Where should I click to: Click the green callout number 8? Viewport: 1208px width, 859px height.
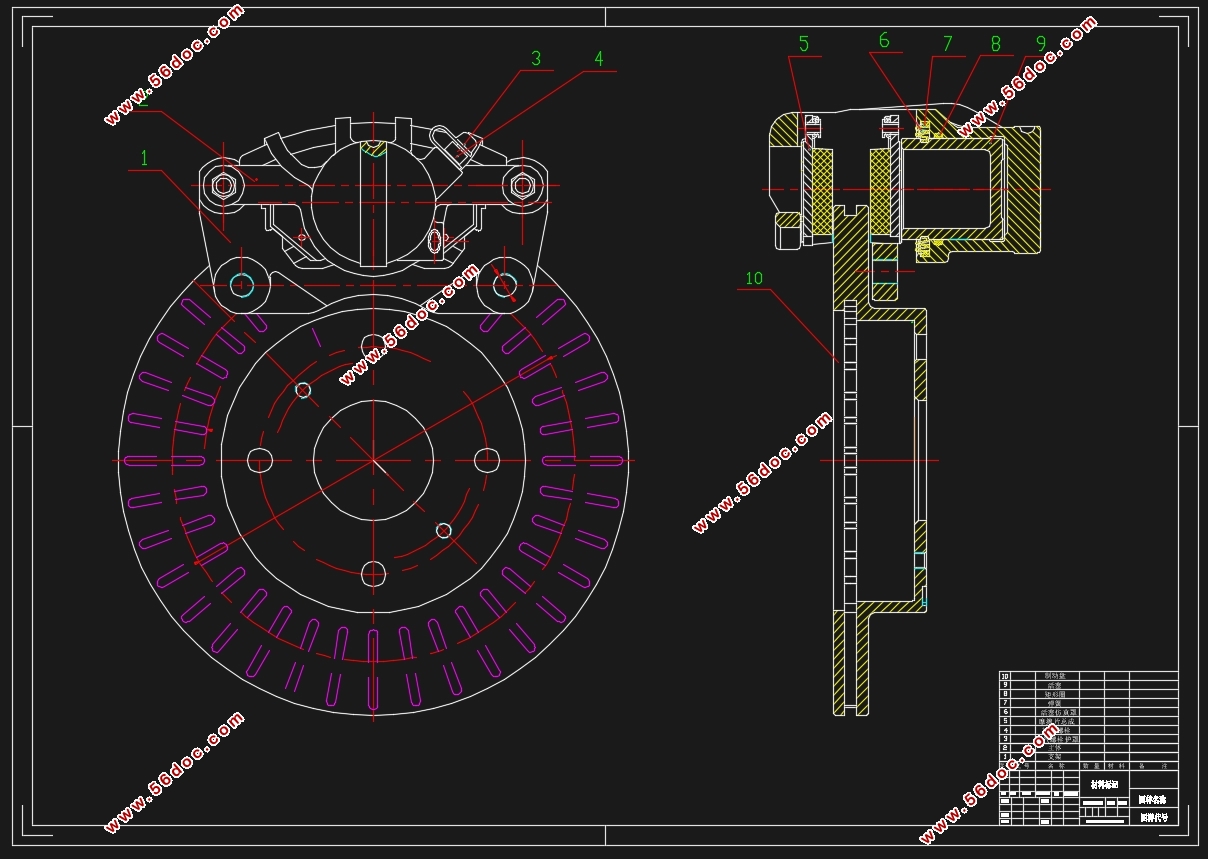996,44
